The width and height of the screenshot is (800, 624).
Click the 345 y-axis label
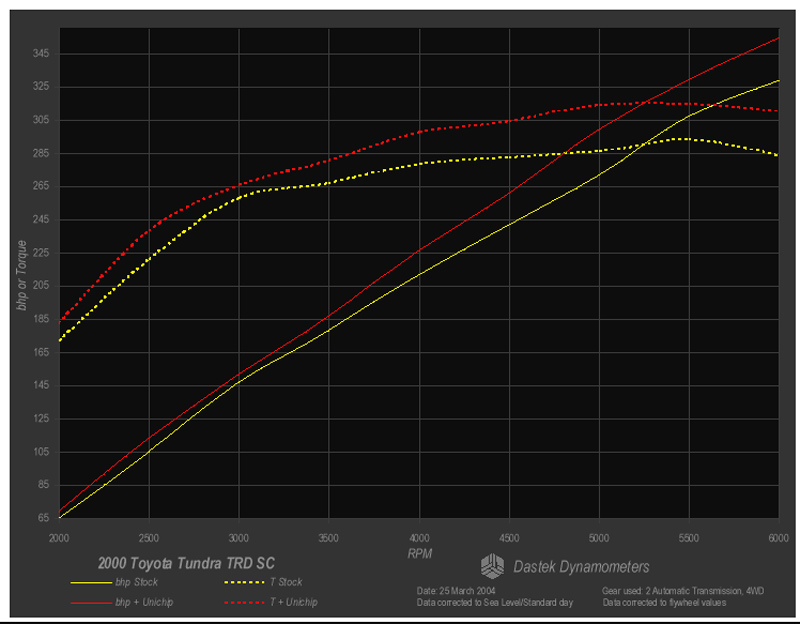41,54
